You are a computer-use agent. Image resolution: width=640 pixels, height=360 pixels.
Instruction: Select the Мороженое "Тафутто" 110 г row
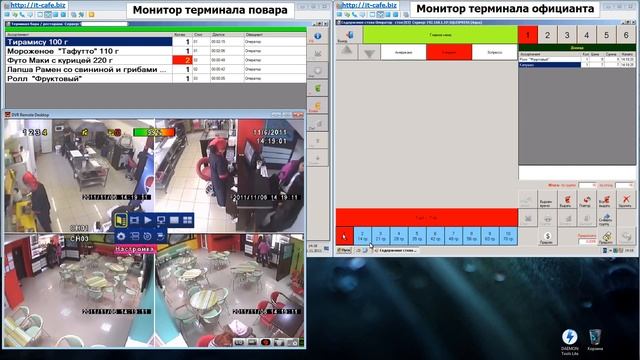(x=156, y=51)
